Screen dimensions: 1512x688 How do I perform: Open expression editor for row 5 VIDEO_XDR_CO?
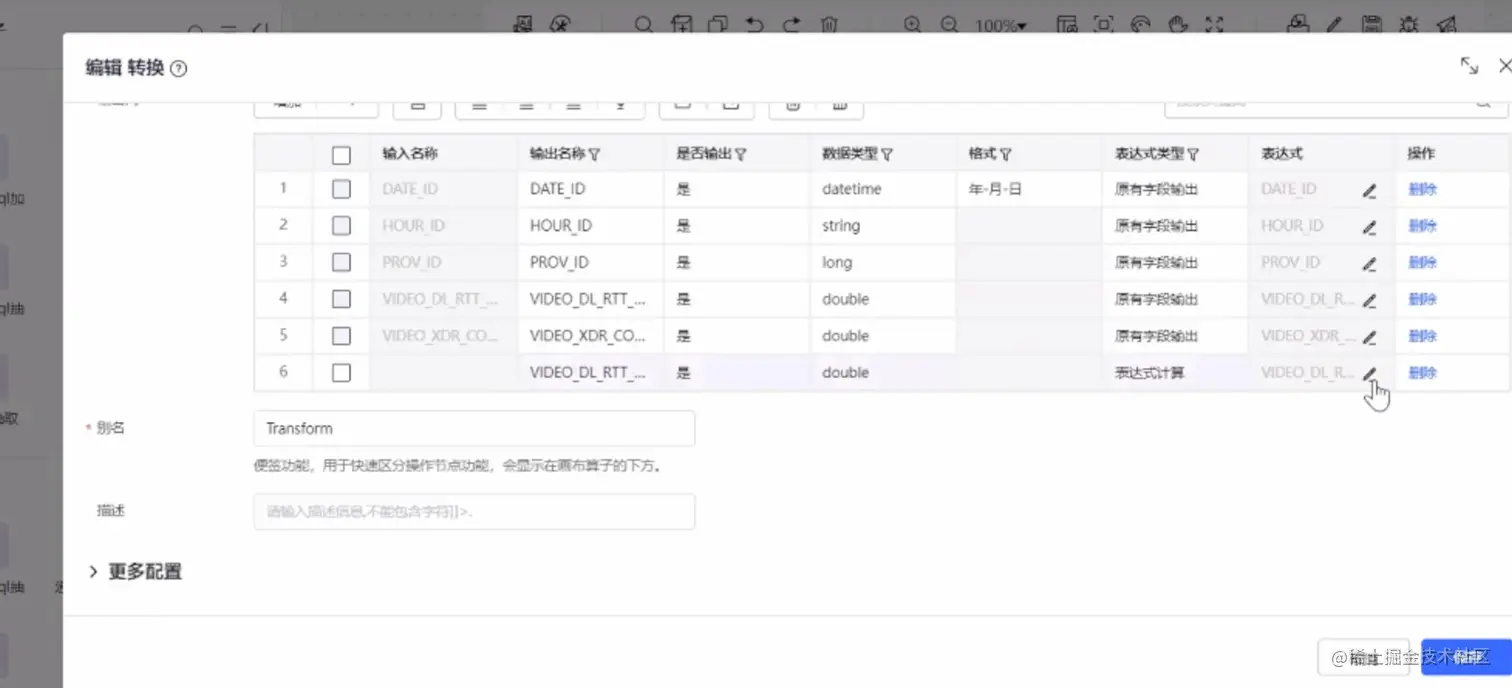[x=1369, y=337]
